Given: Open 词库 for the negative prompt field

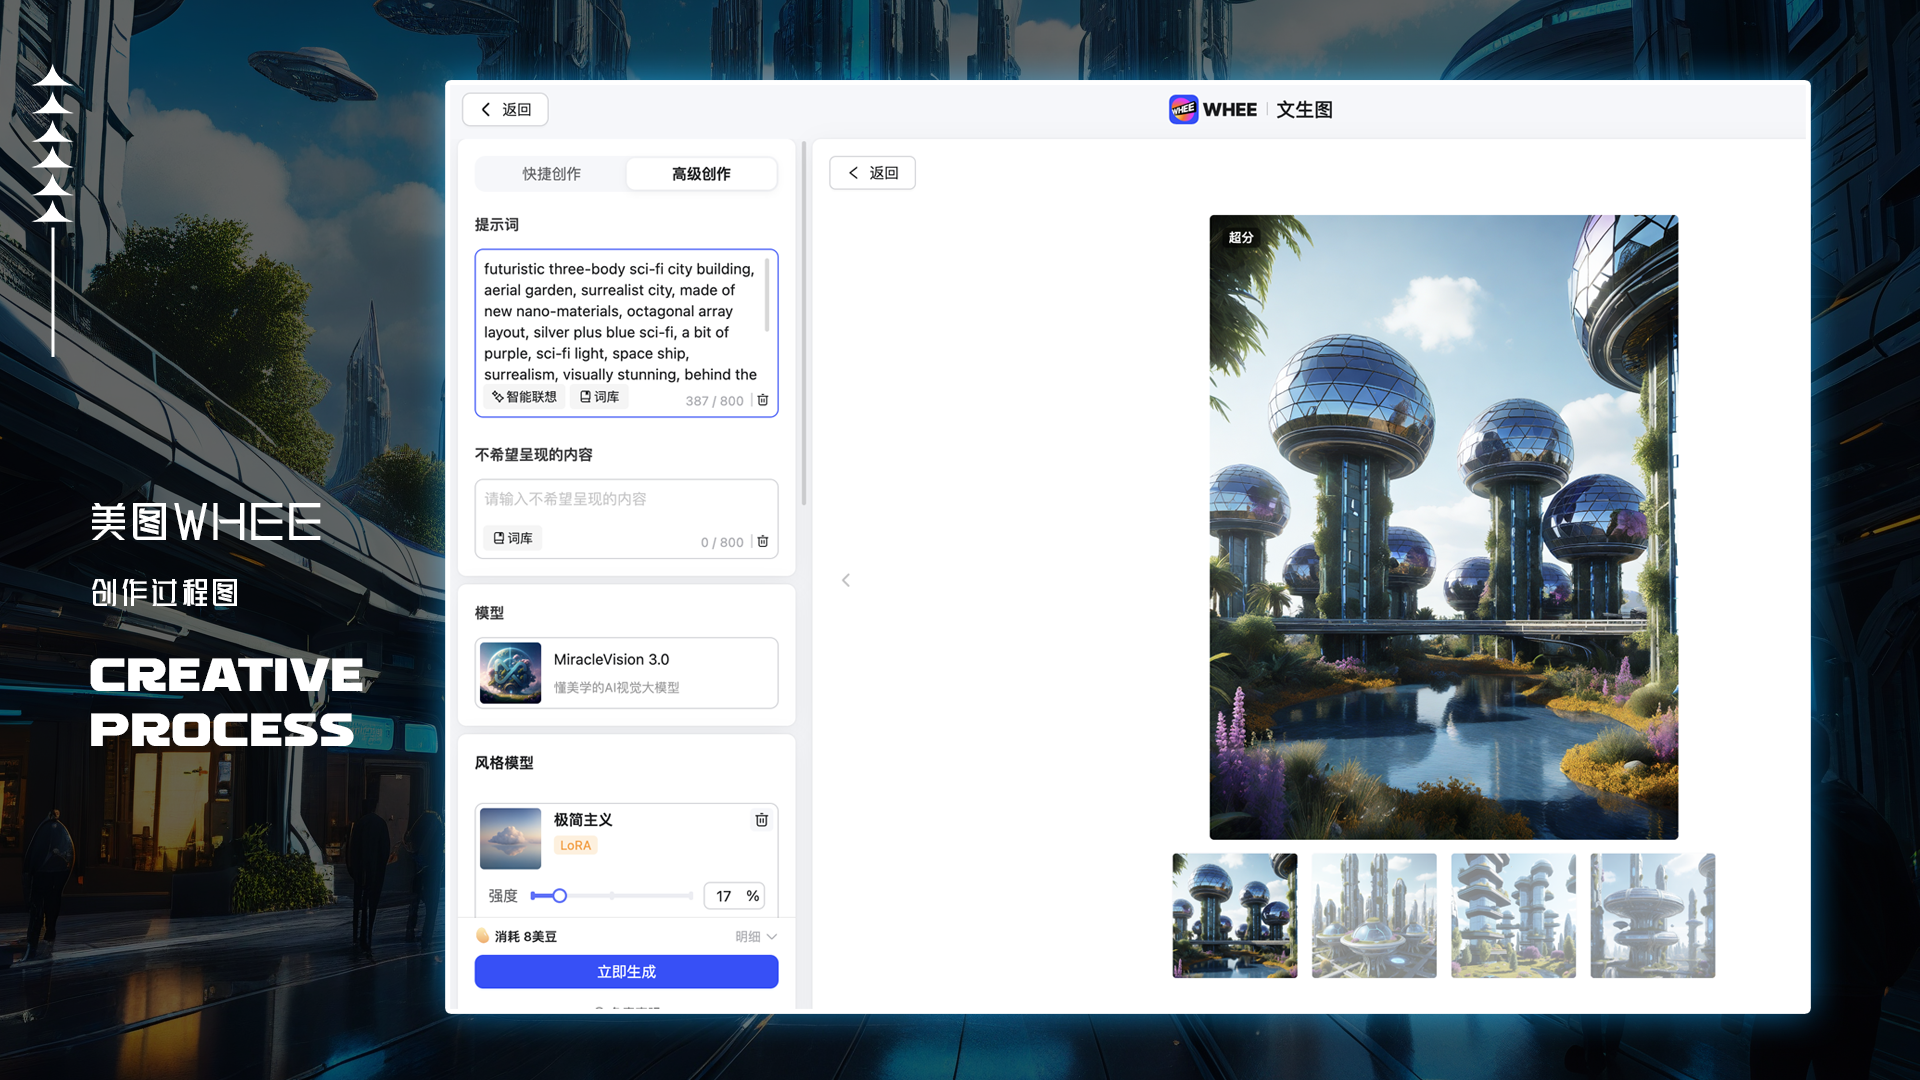Looking at the screenshot, I should click(x=512, y=537).
